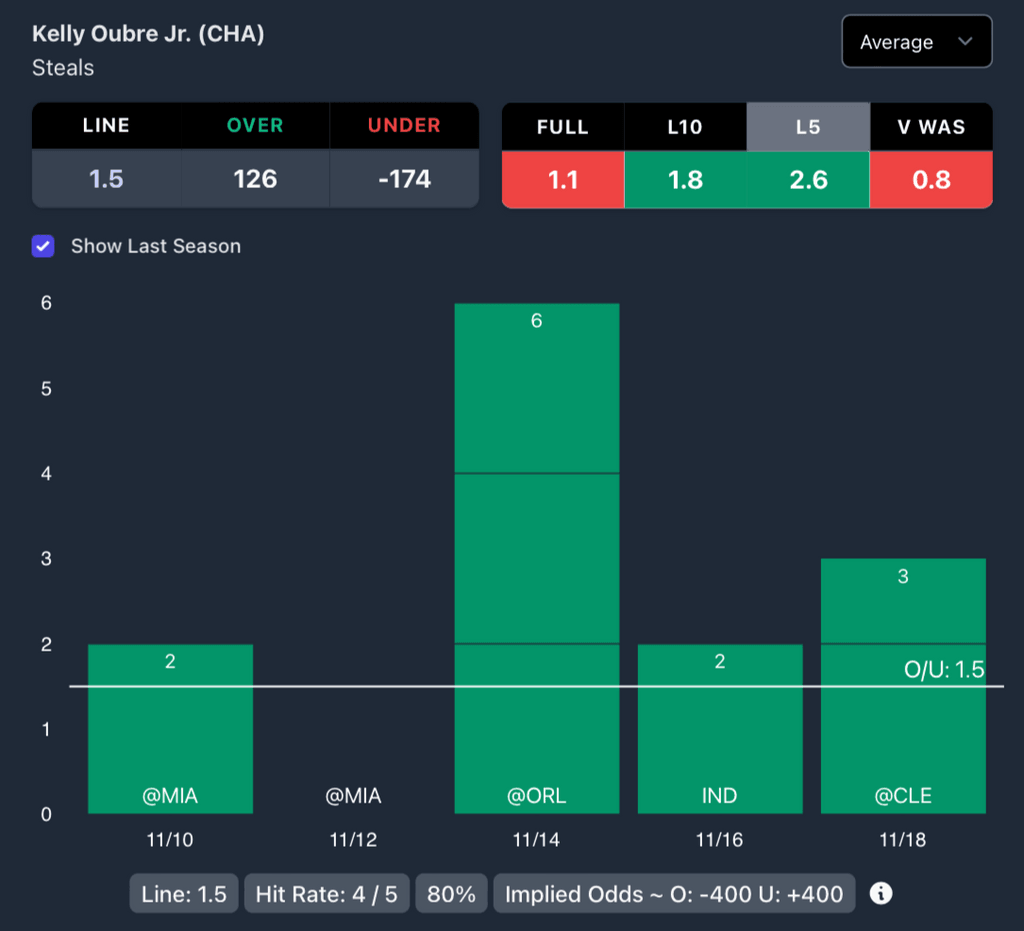Click the L5 average value 2.6
Image resolution: width=1024 pixels, height=931 pixels.
(808, 180)
